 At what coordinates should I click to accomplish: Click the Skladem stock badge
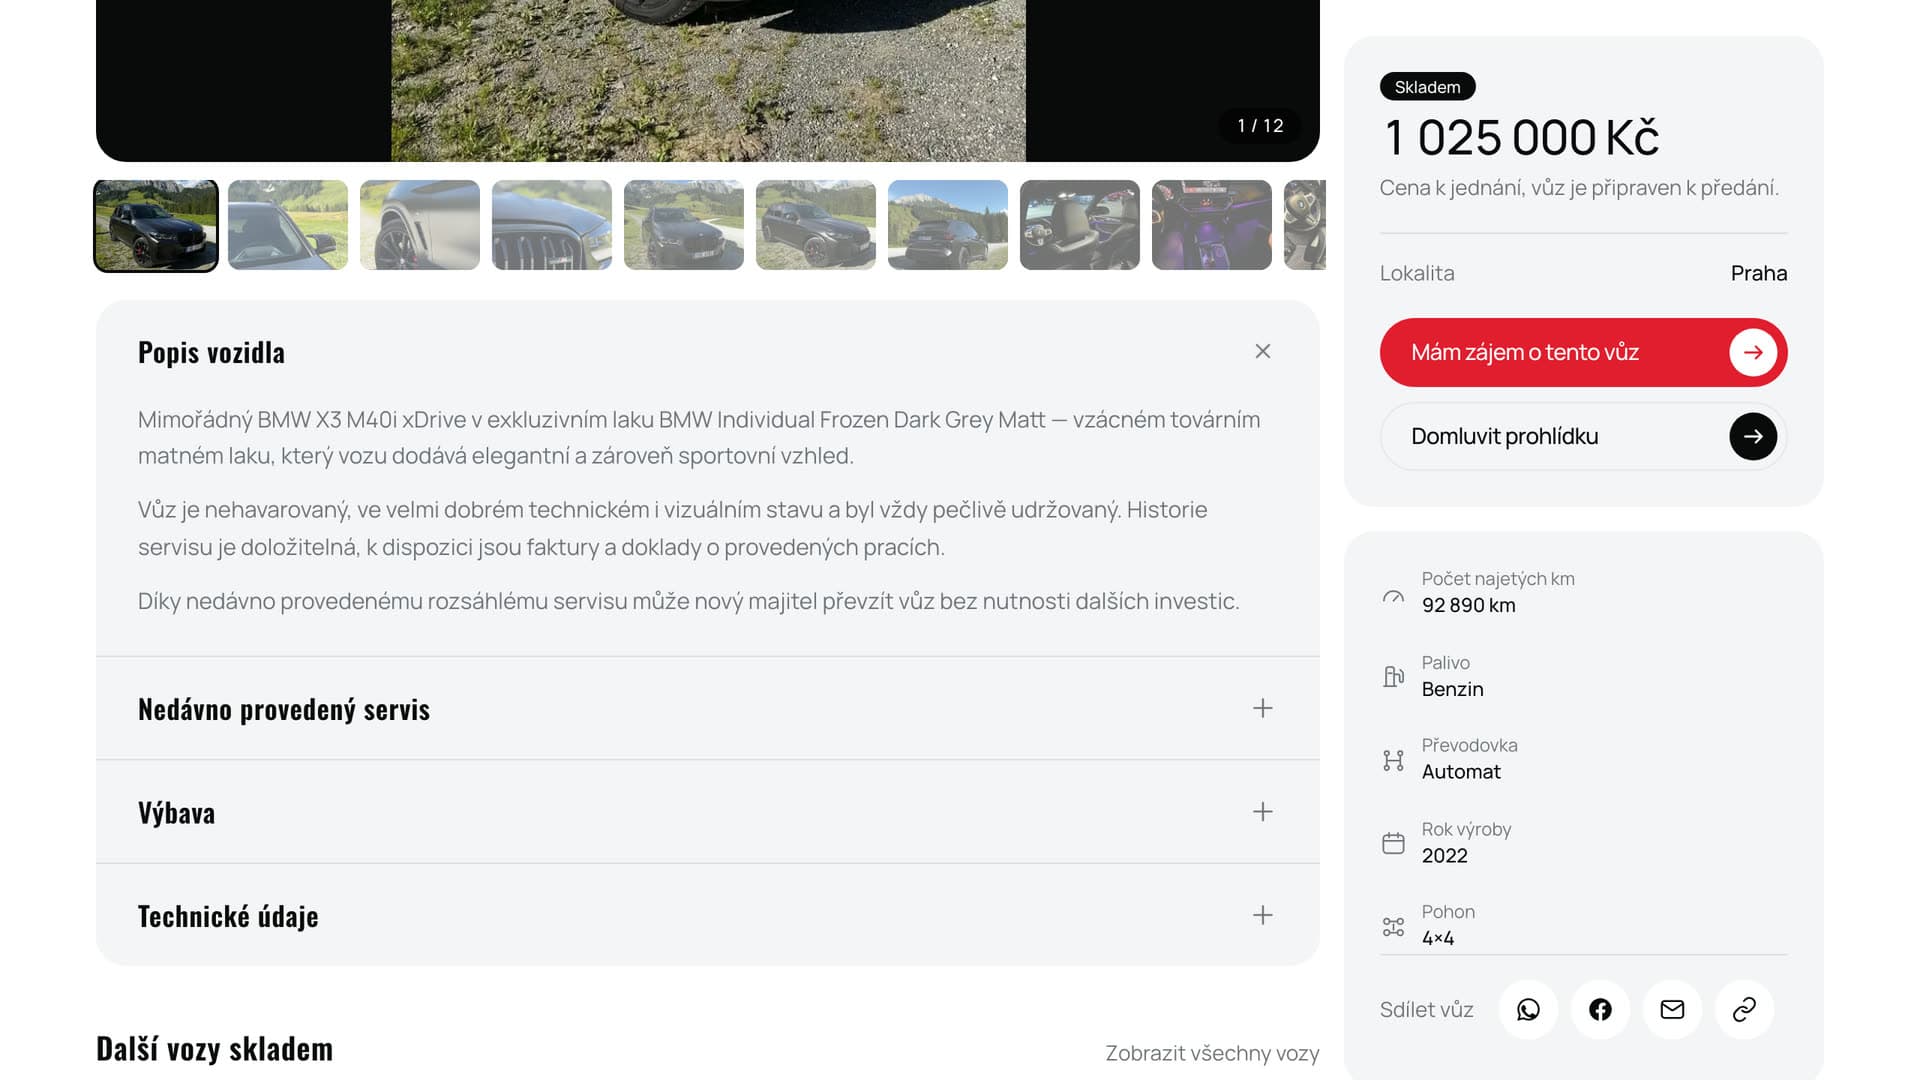1427,87
